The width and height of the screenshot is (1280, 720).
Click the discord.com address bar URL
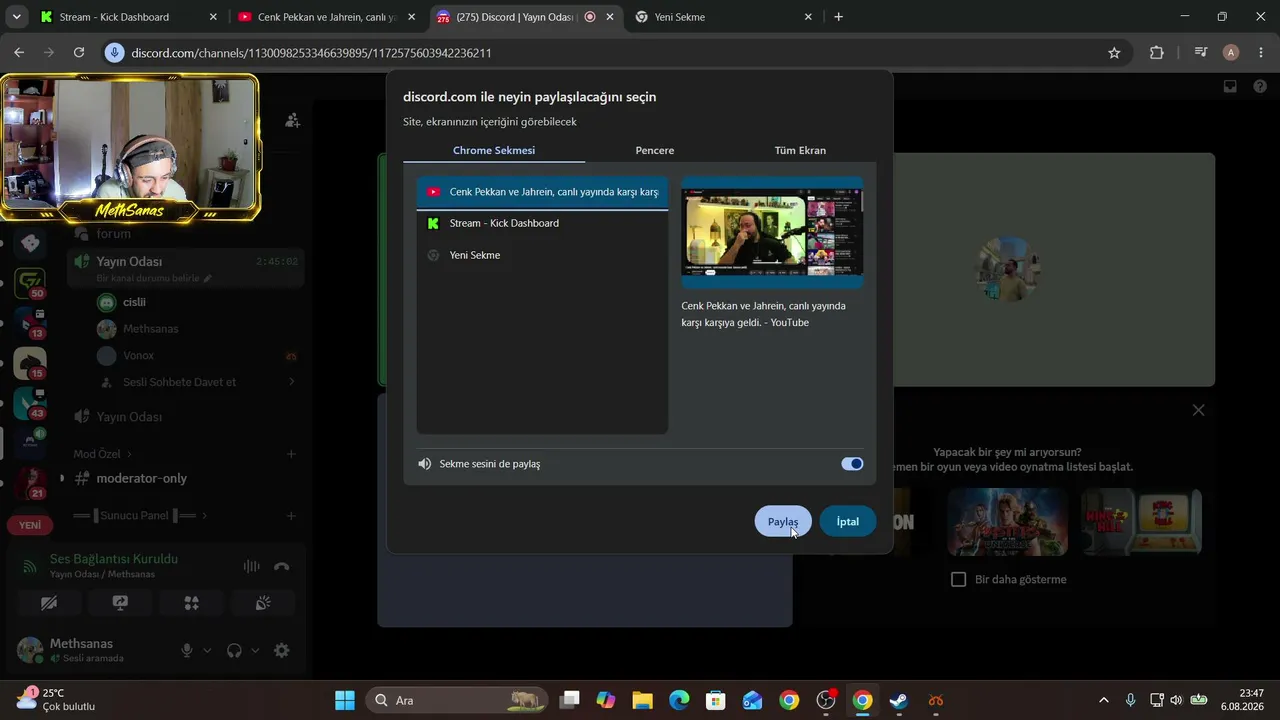(311, 53)
